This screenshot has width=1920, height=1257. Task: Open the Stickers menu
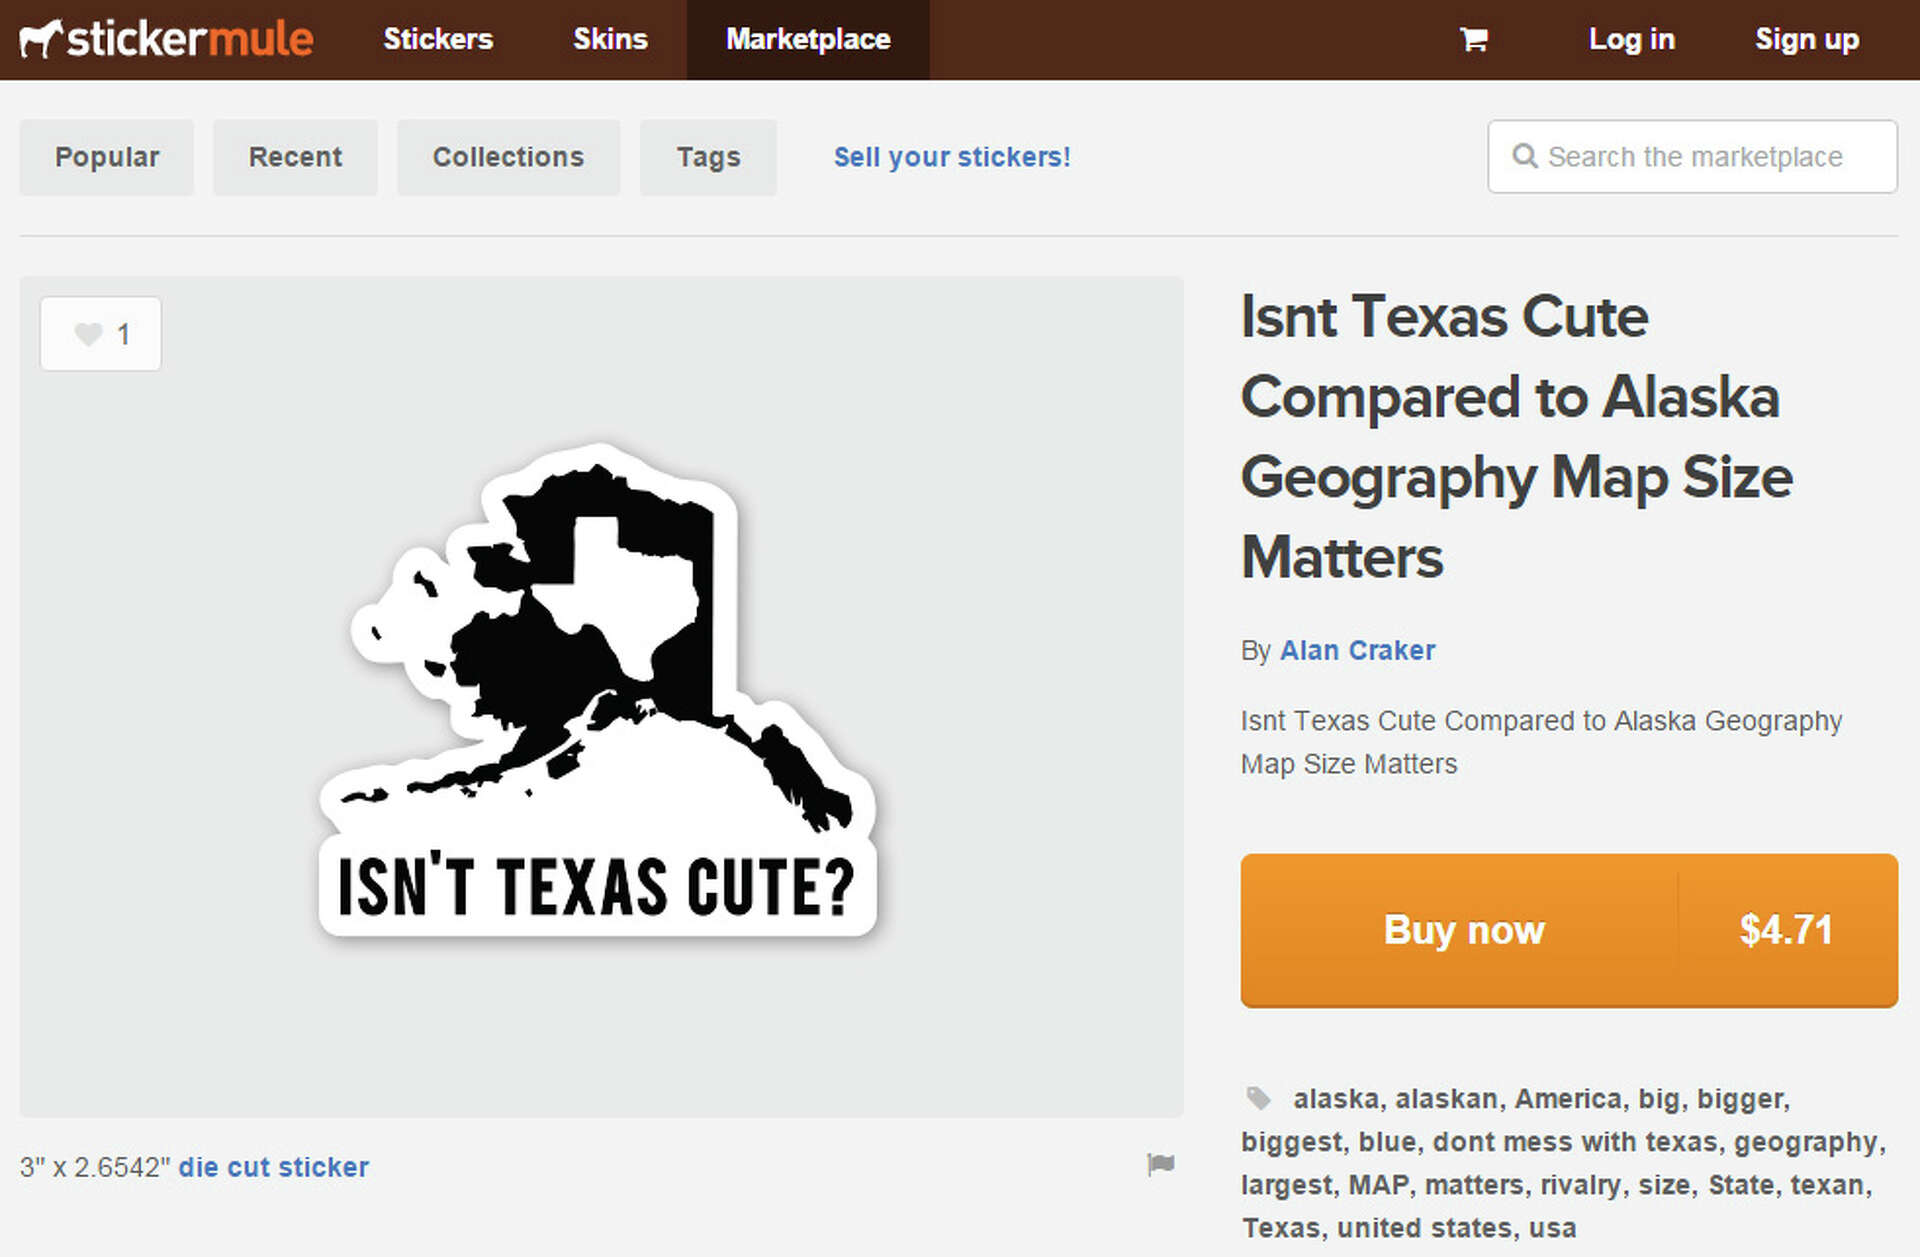(x=438, y=39)
